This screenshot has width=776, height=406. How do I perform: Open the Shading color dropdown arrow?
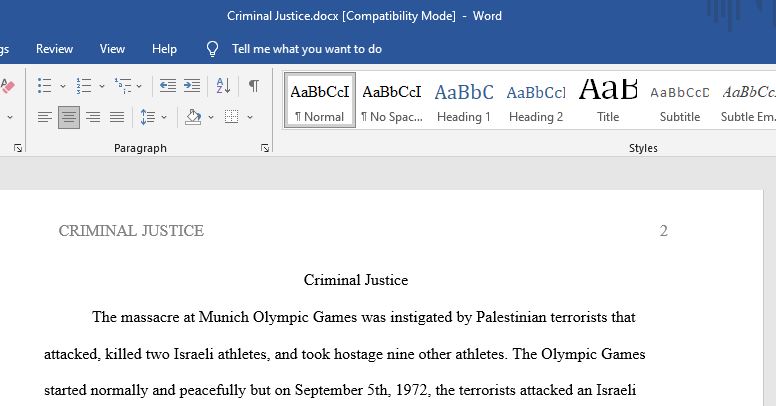point(211,117)
